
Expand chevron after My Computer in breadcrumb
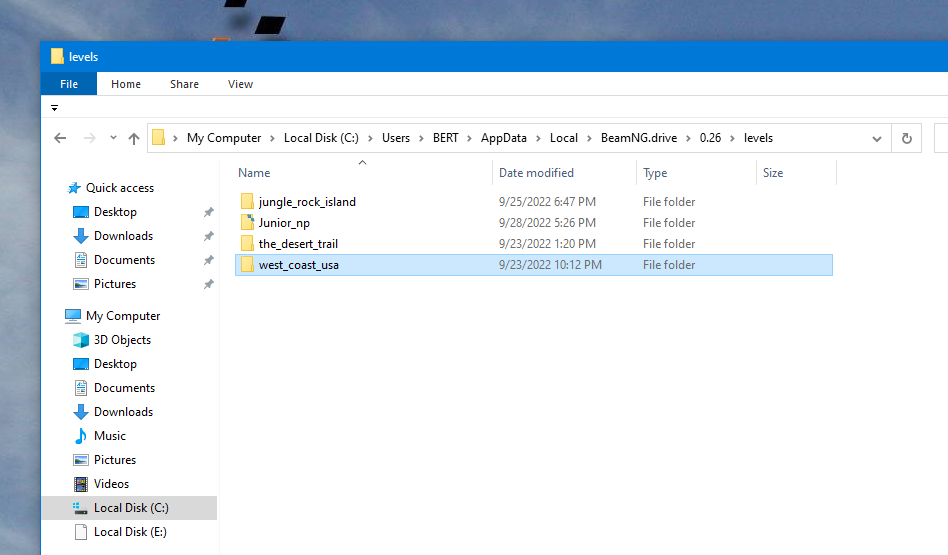coord(272,138)
